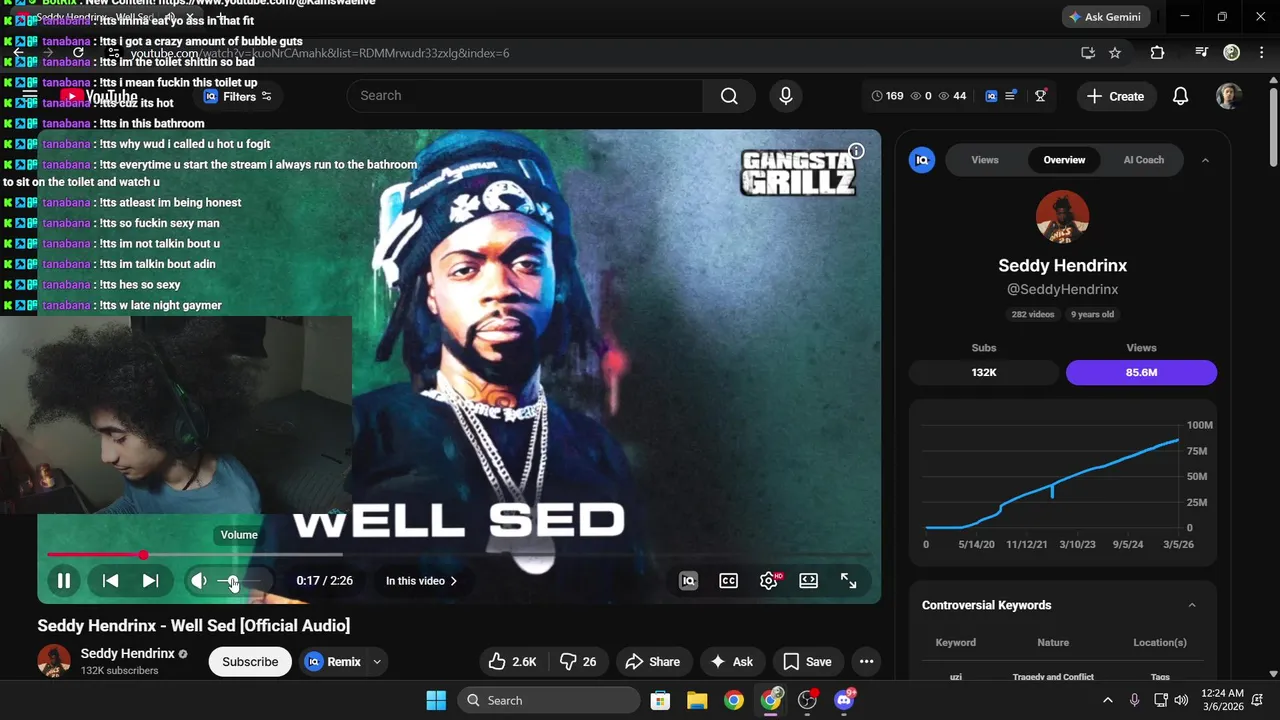This screenshot has width=1280, height=720.
Task: Collapse the vidIQ overview panel chevron
Action: (x=1205, y=160)
